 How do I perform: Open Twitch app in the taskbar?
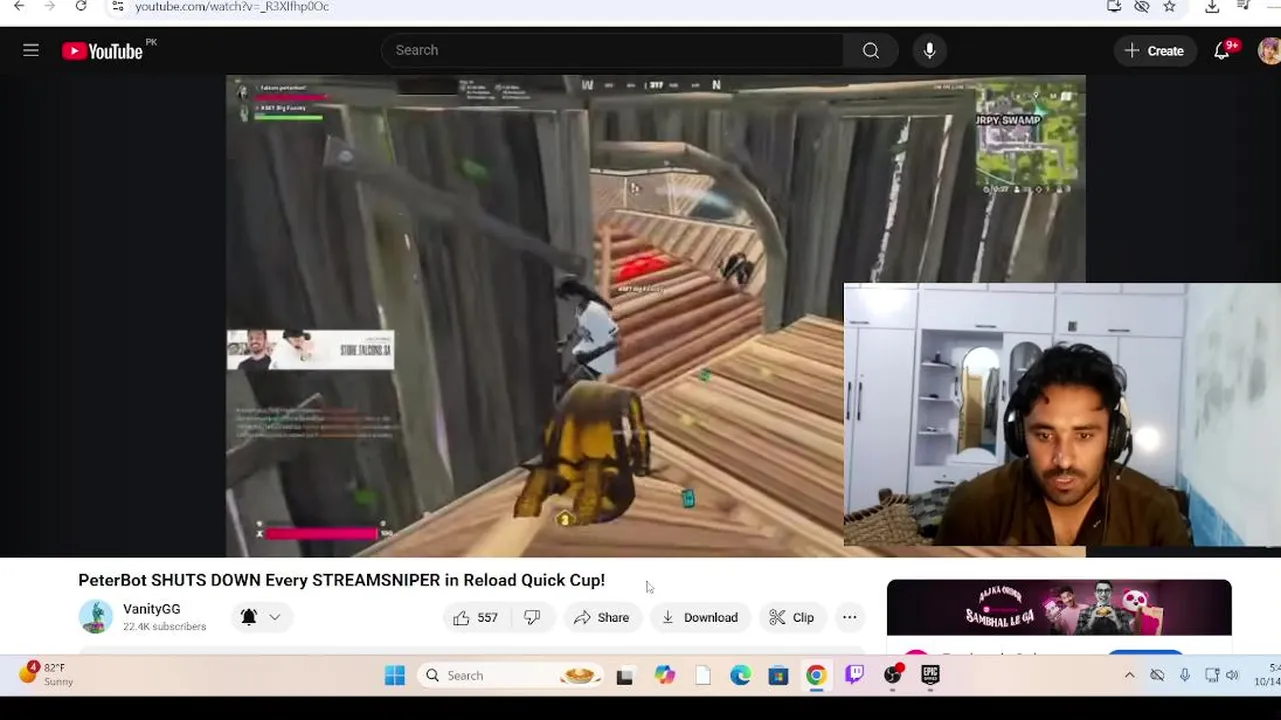coord(854,675)
